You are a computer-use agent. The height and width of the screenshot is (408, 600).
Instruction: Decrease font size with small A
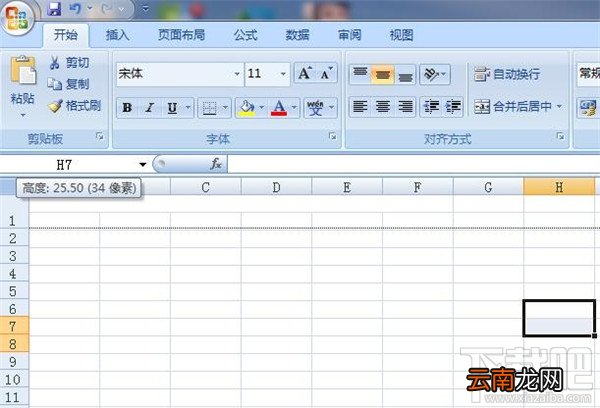(x=326, y=73)
